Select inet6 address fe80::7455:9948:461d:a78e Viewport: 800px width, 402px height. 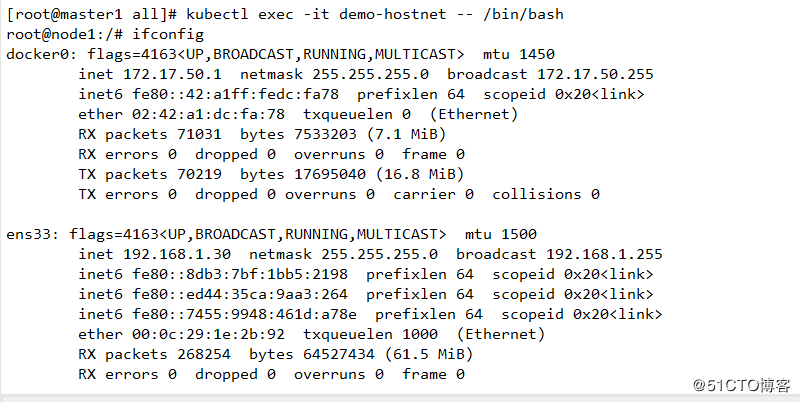[x=244, y=314]
